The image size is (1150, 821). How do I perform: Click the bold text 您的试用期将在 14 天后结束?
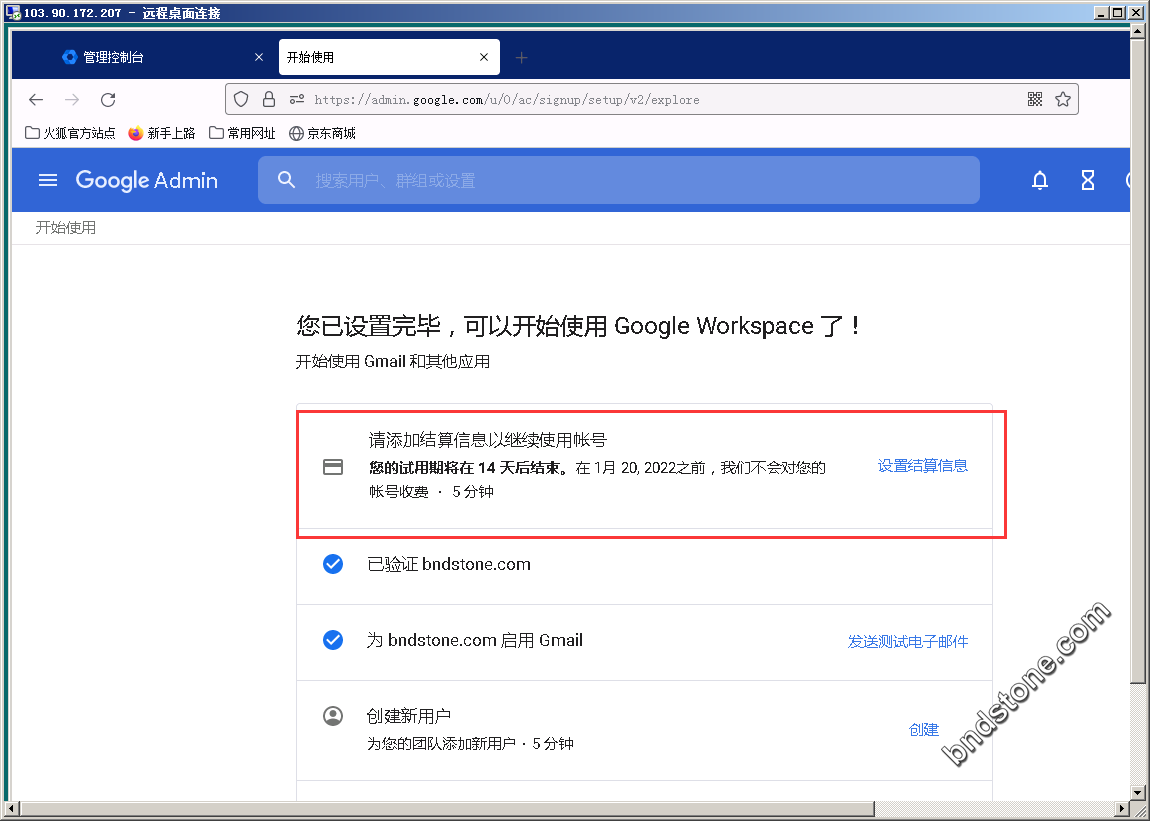pos(466,468)
